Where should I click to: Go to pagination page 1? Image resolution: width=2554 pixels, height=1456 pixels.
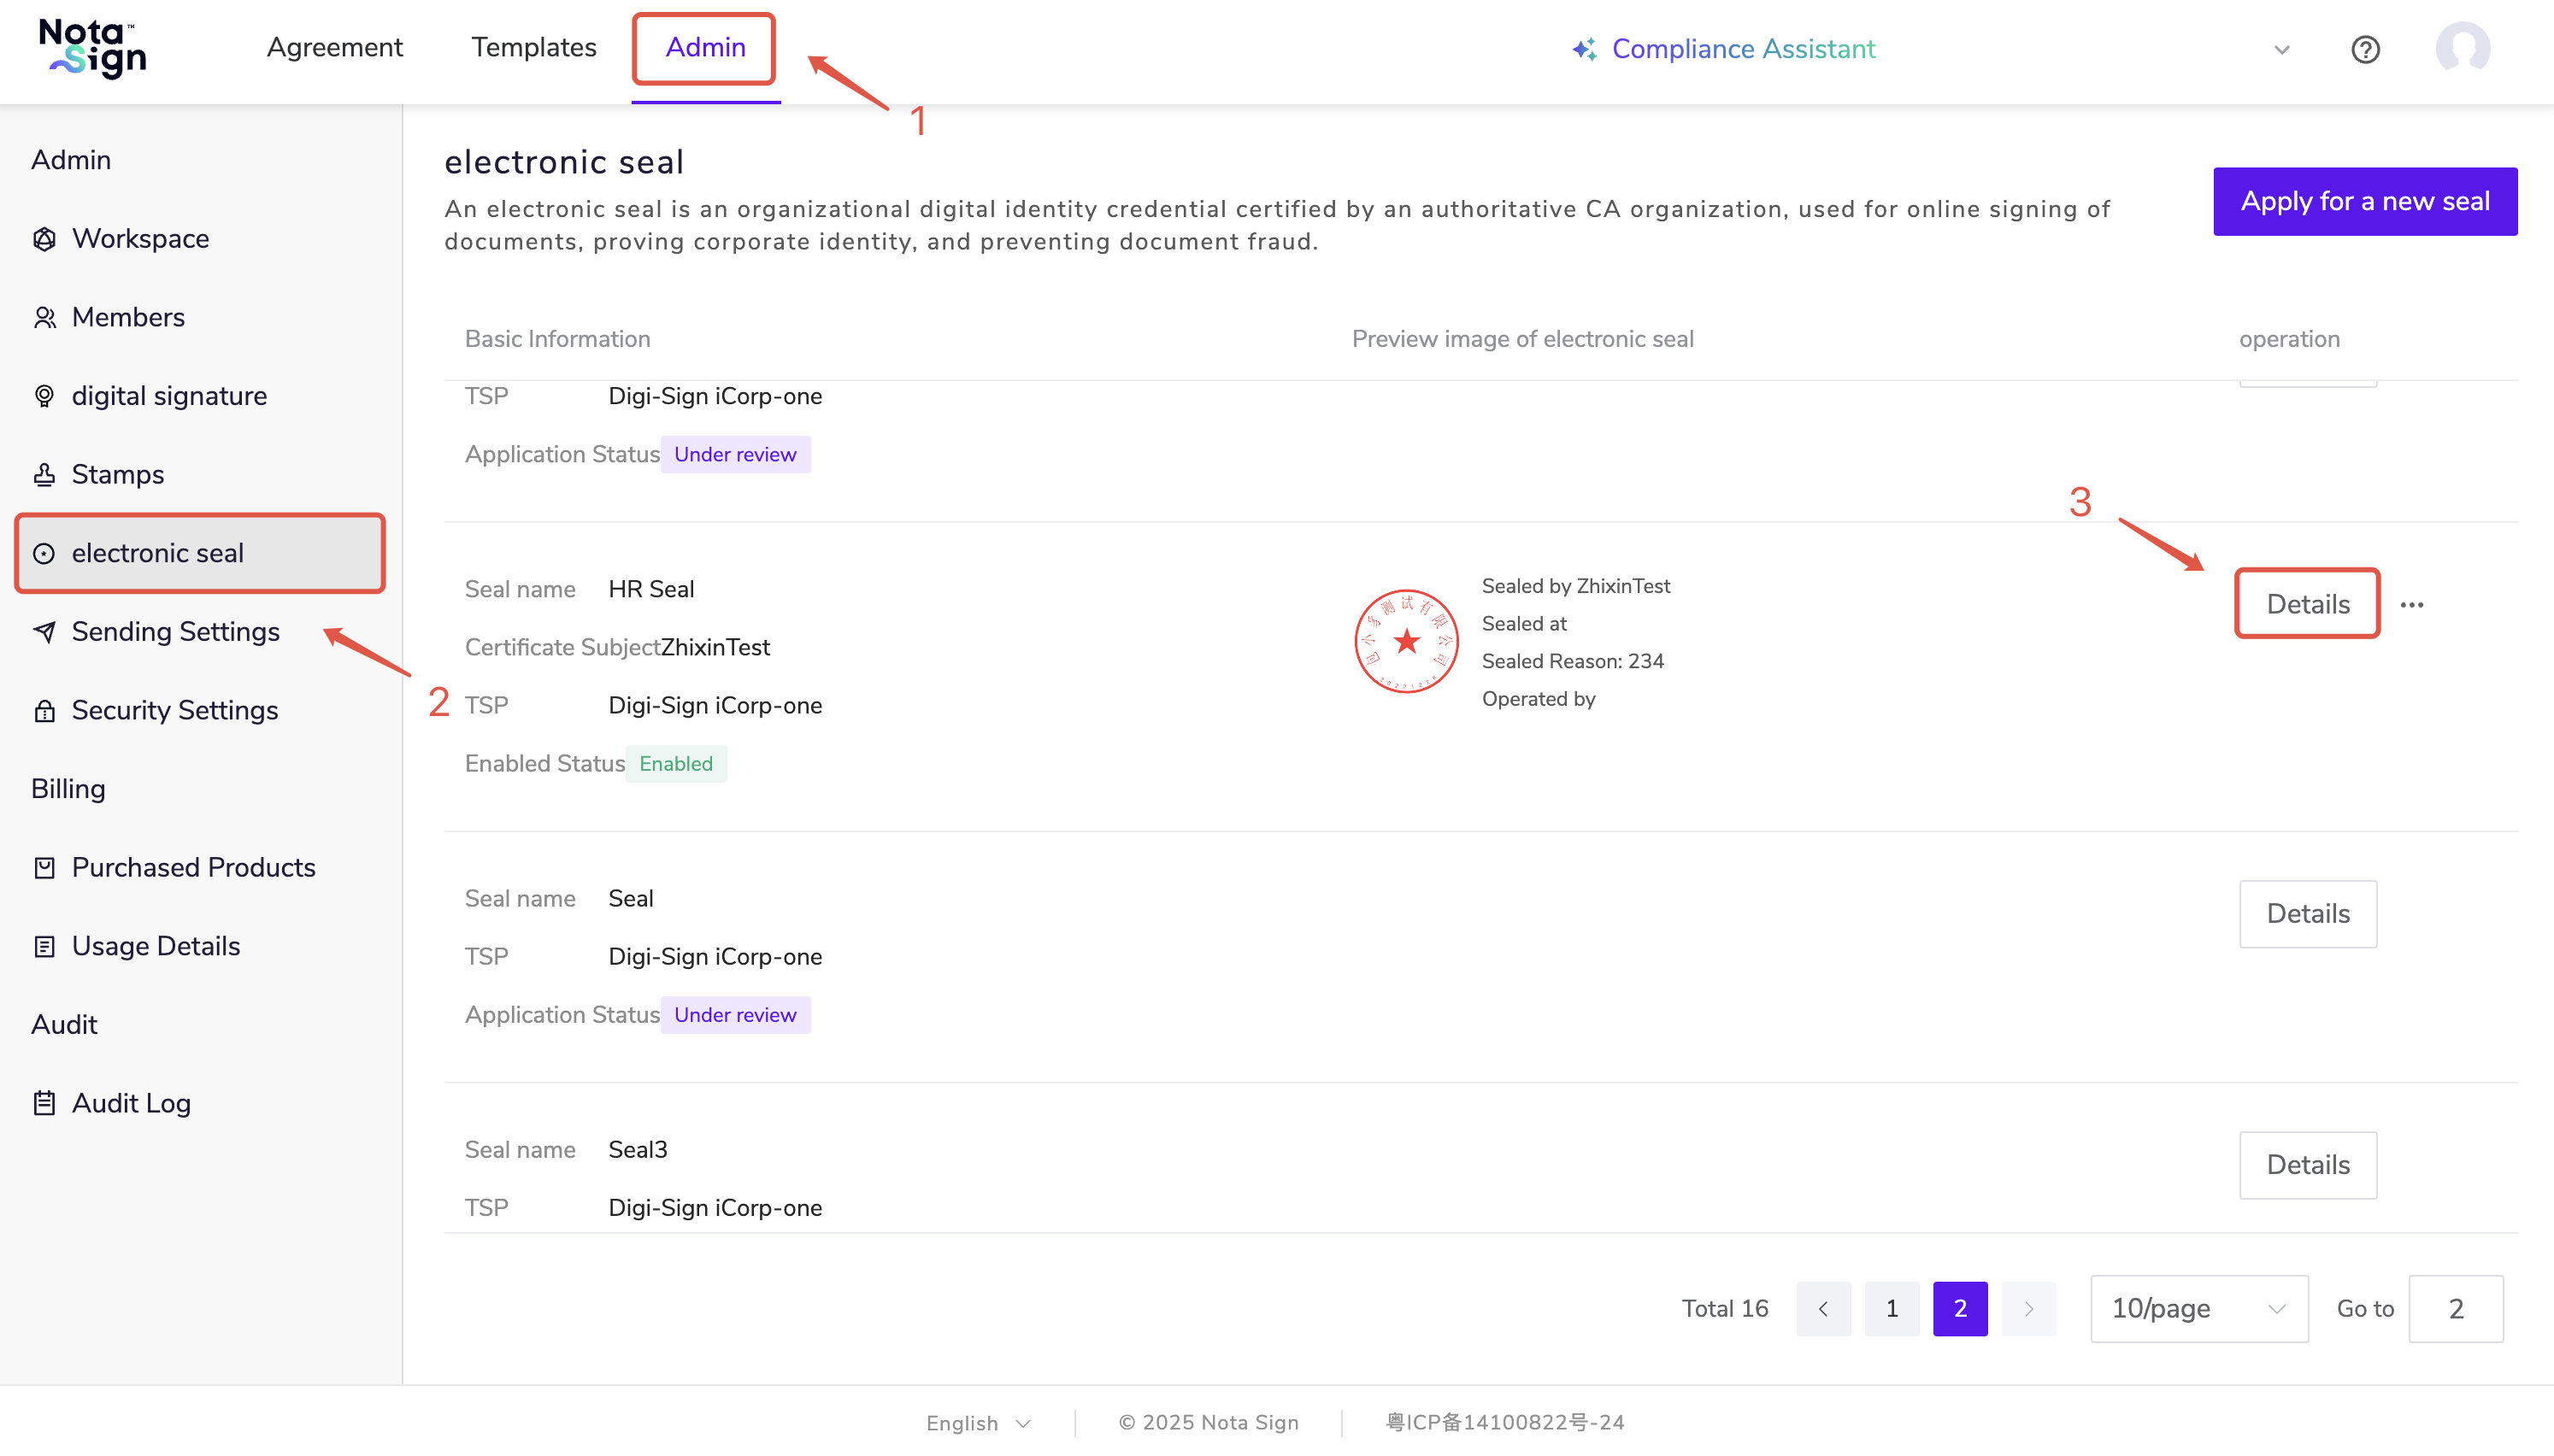pos(1891,1308)
